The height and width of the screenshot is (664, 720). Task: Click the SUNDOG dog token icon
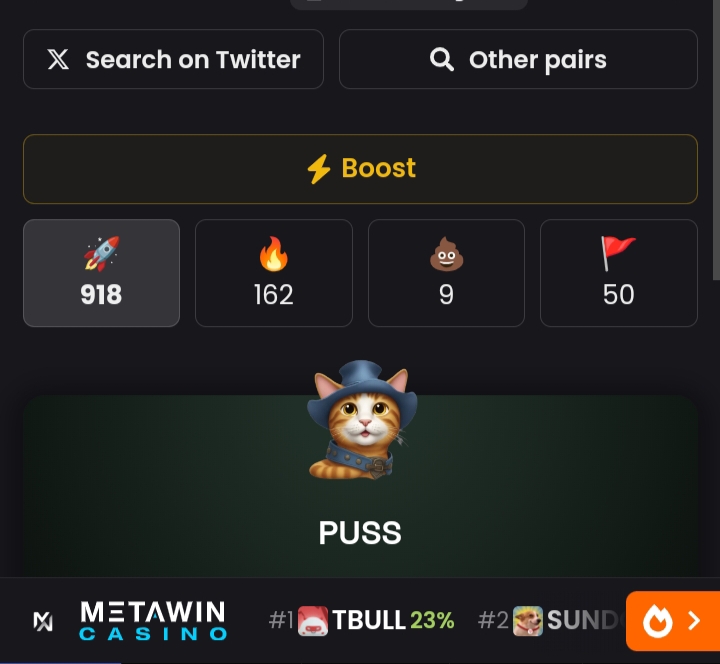tap(528, 621)
